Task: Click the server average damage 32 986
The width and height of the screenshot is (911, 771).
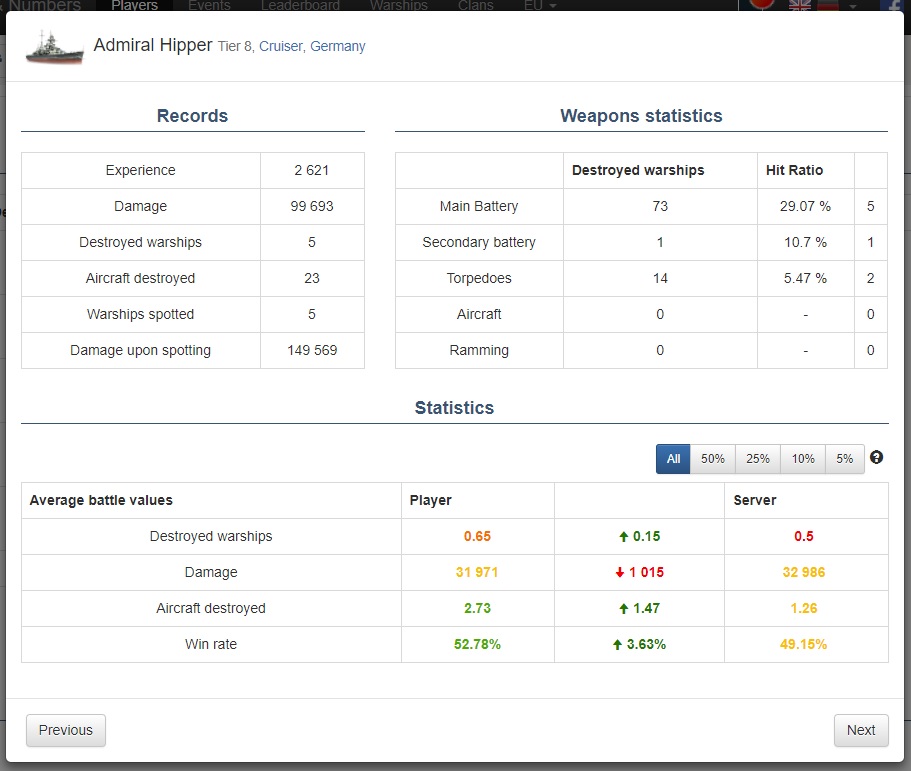Action: (804, 572)
